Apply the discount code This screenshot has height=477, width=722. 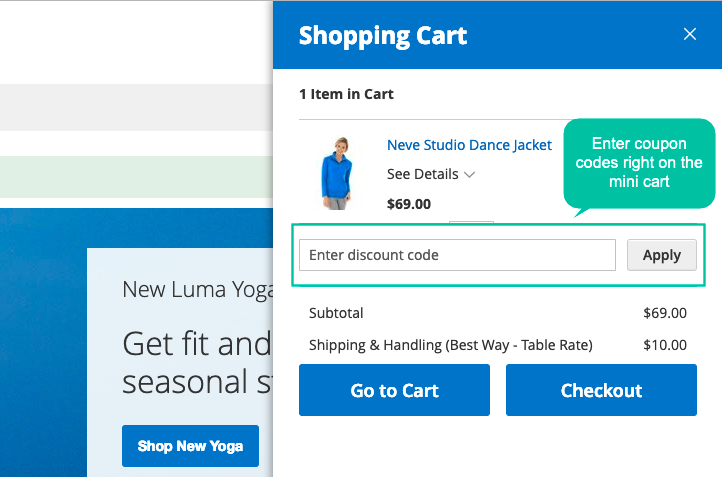pyautogui.click(x=662, y=255)
